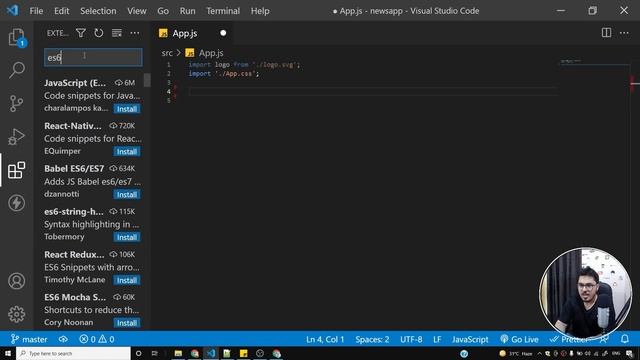Image resolution: width=640 pixels, height=360 pixels.
Task: Click the filter extensions funnel icon
Action: (x=81, y=33)
